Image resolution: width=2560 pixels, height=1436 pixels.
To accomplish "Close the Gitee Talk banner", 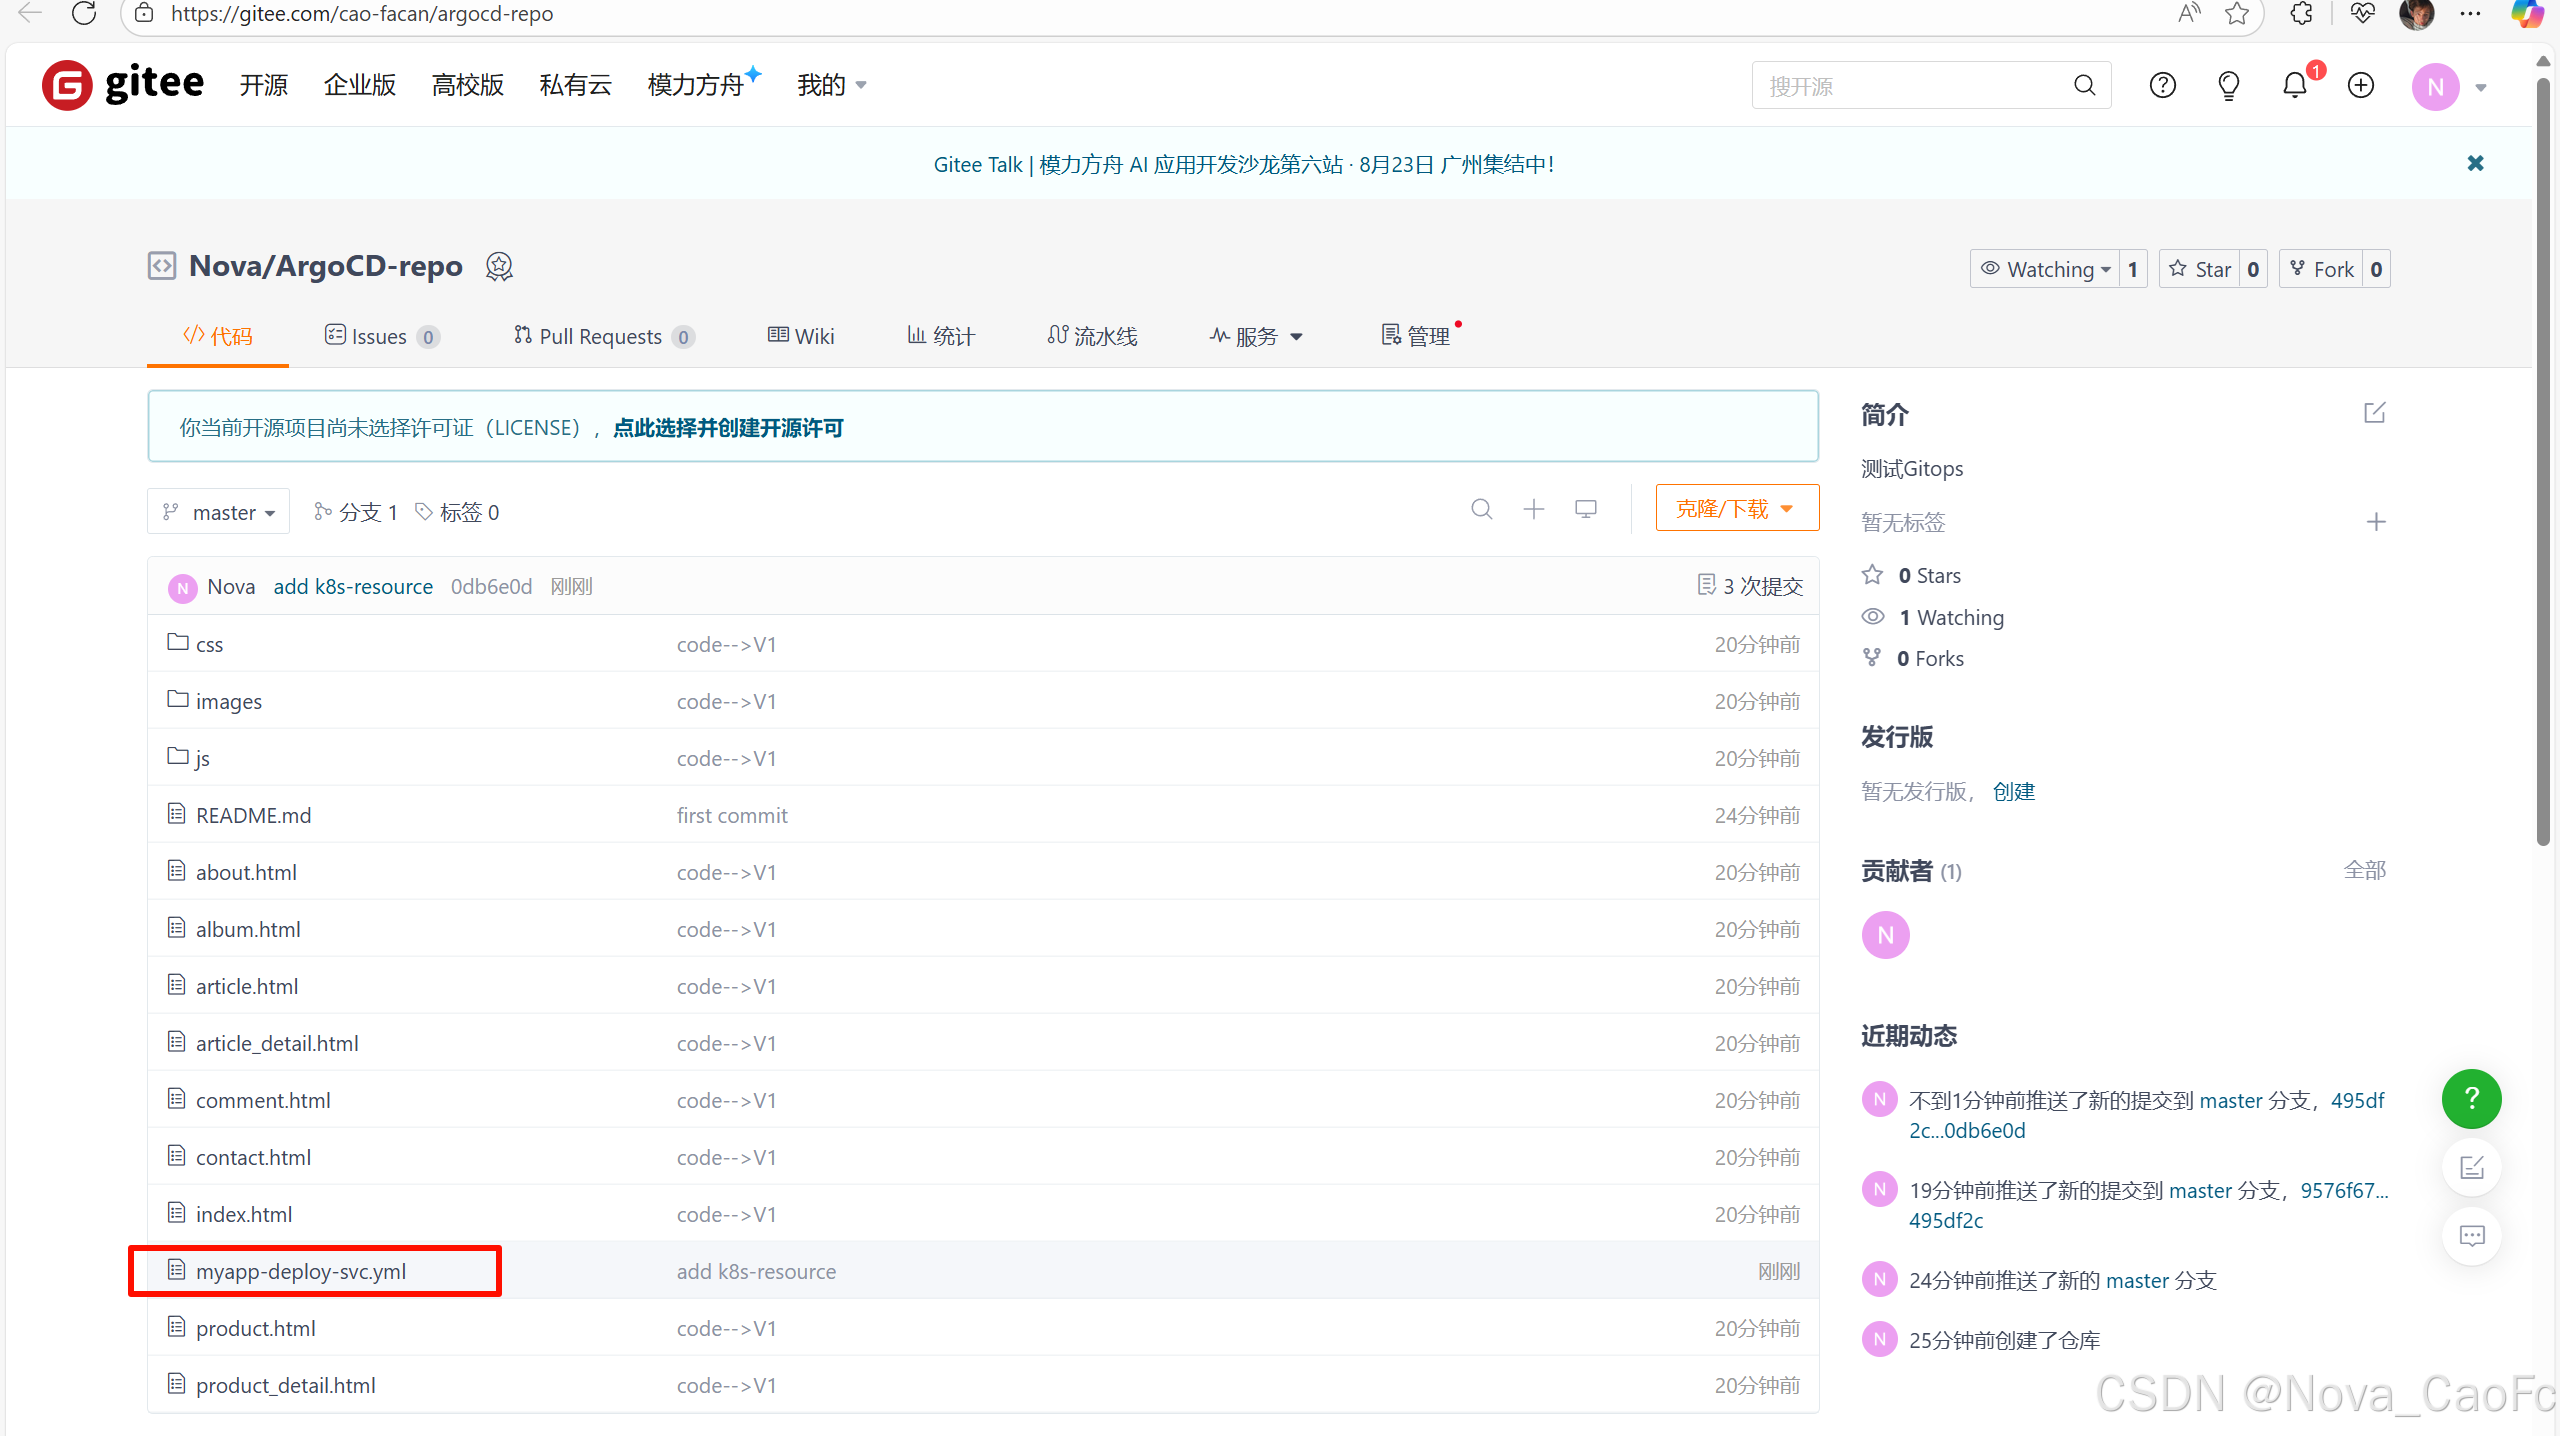I will (2475, 163).
